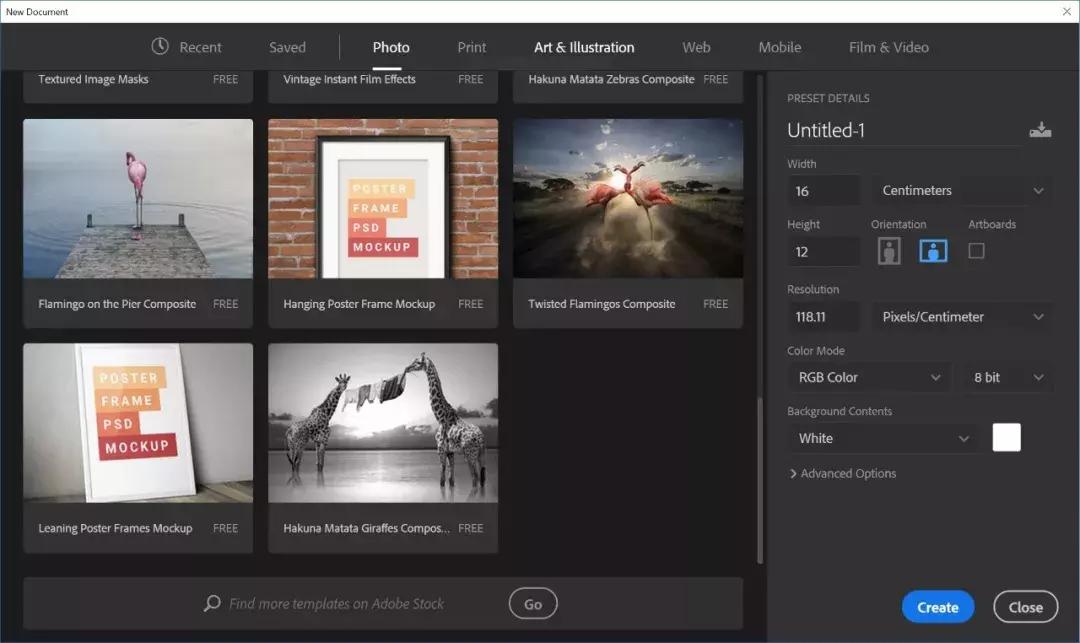Select portrait orientation icon
Viewport: 1080px width, 643px height.
click(x=889, y=251)
